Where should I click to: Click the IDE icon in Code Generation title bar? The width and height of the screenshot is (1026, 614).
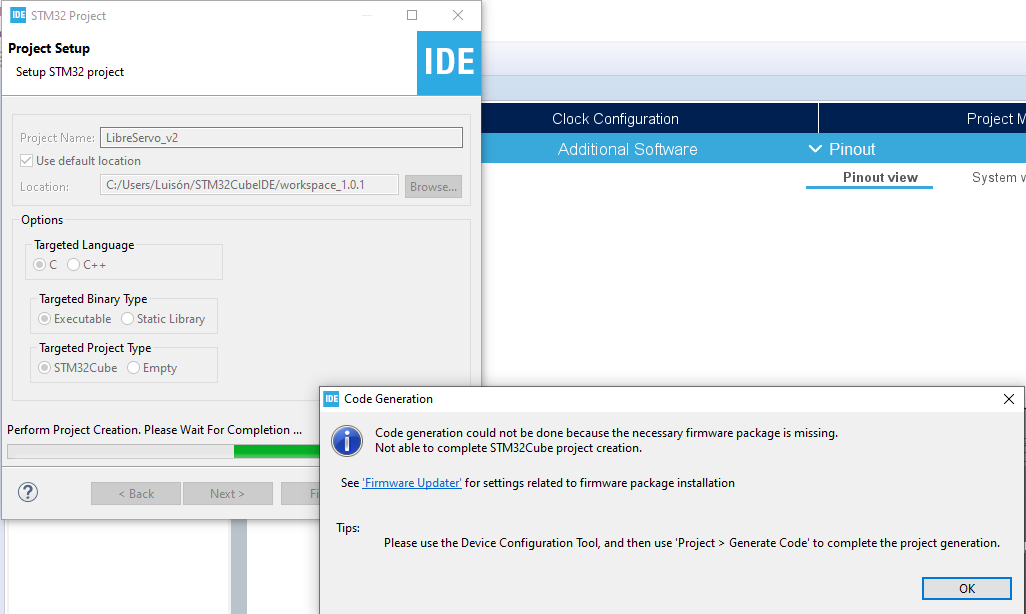tap(332, 399)
